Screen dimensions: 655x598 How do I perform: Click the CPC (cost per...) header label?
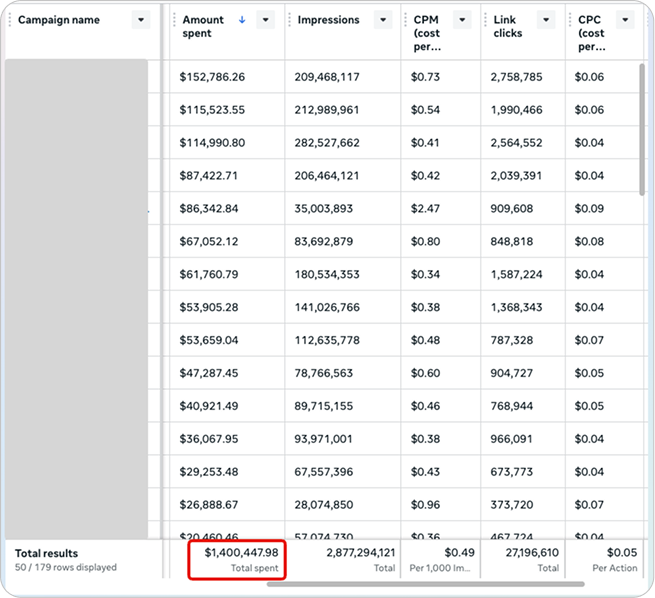pos(592,33)
